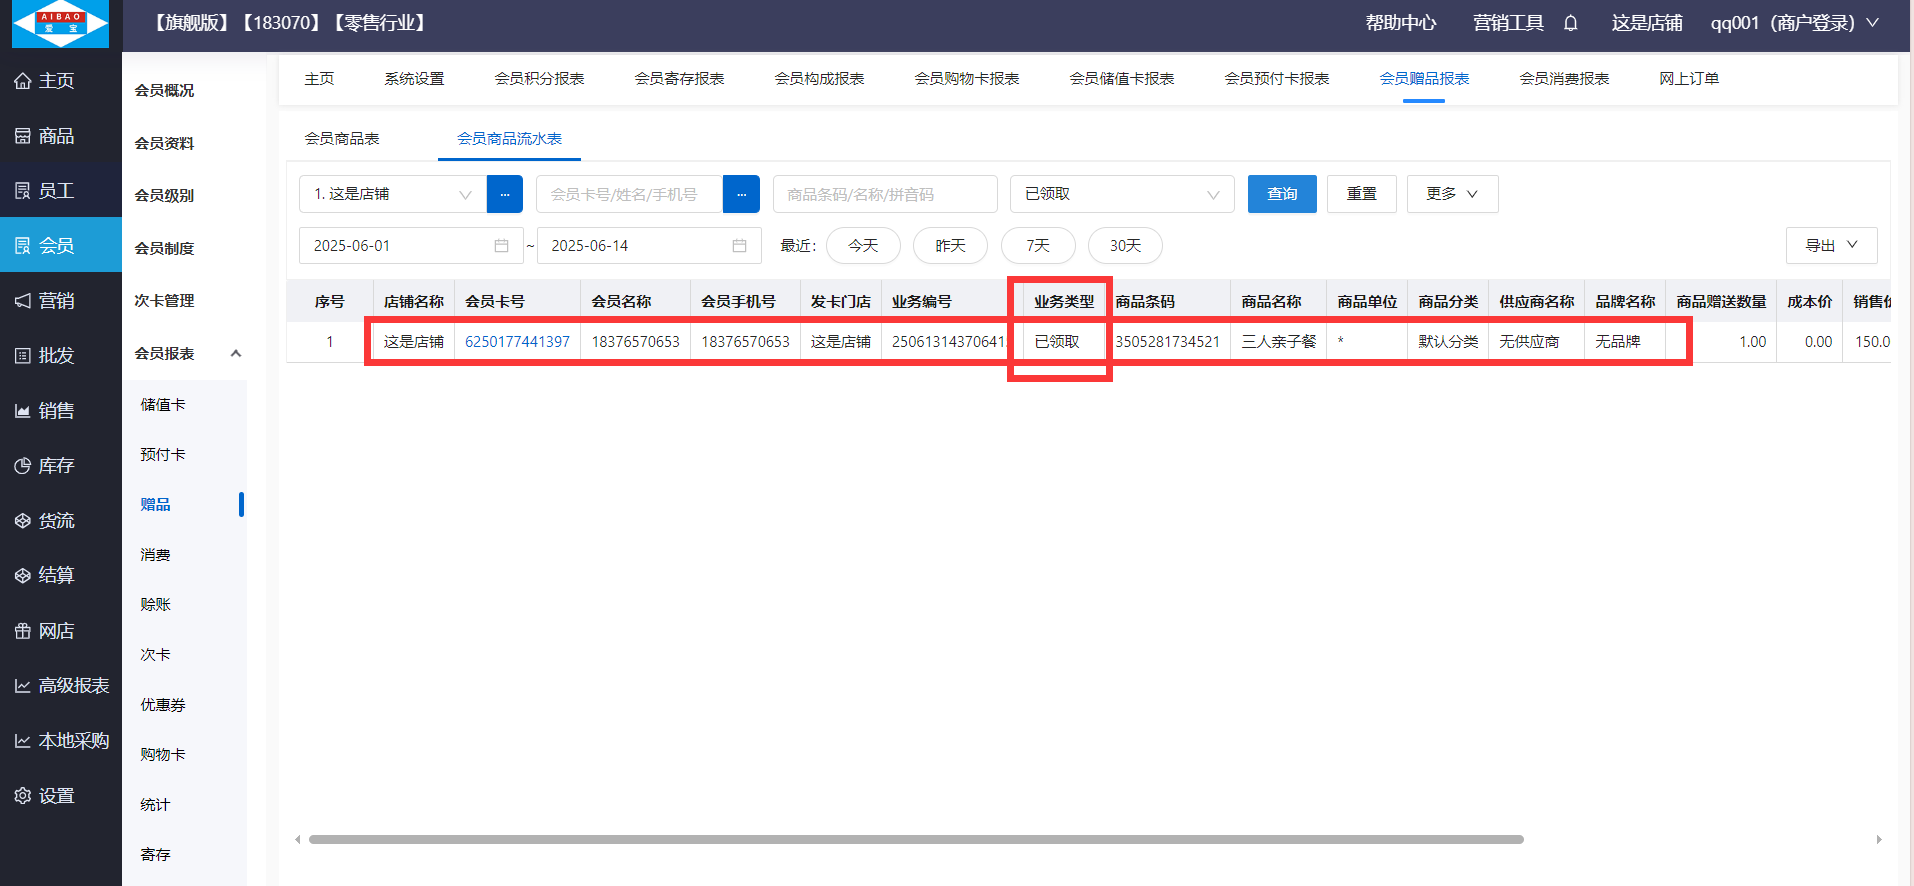Open the 库存 inventory sidebar item
Image resolution: width=1914 pixels, height=886 pixels.
point(45,466)
